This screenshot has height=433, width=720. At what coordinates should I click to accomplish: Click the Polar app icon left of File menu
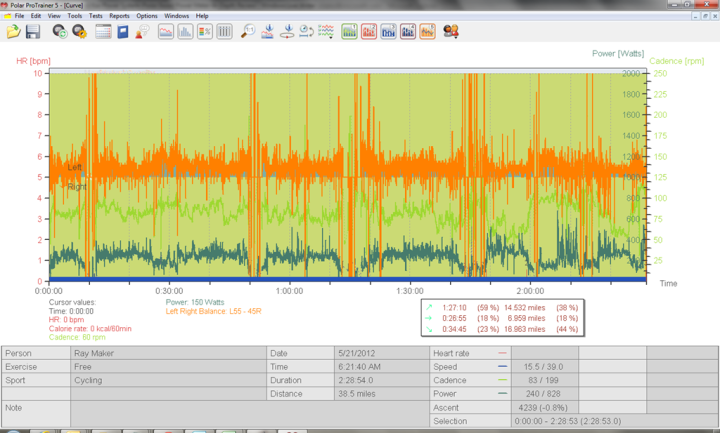point(7,16)
